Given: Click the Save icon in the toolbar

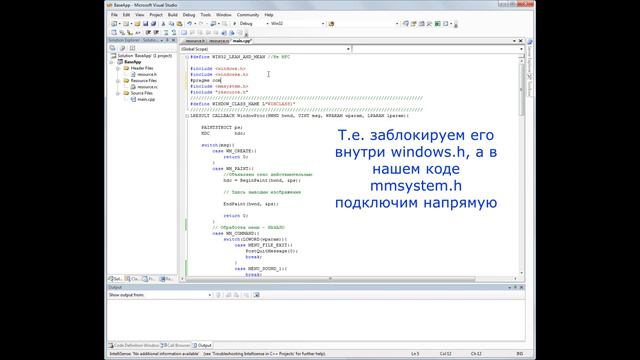Looking at the screenshot, I should click(145, 24).
